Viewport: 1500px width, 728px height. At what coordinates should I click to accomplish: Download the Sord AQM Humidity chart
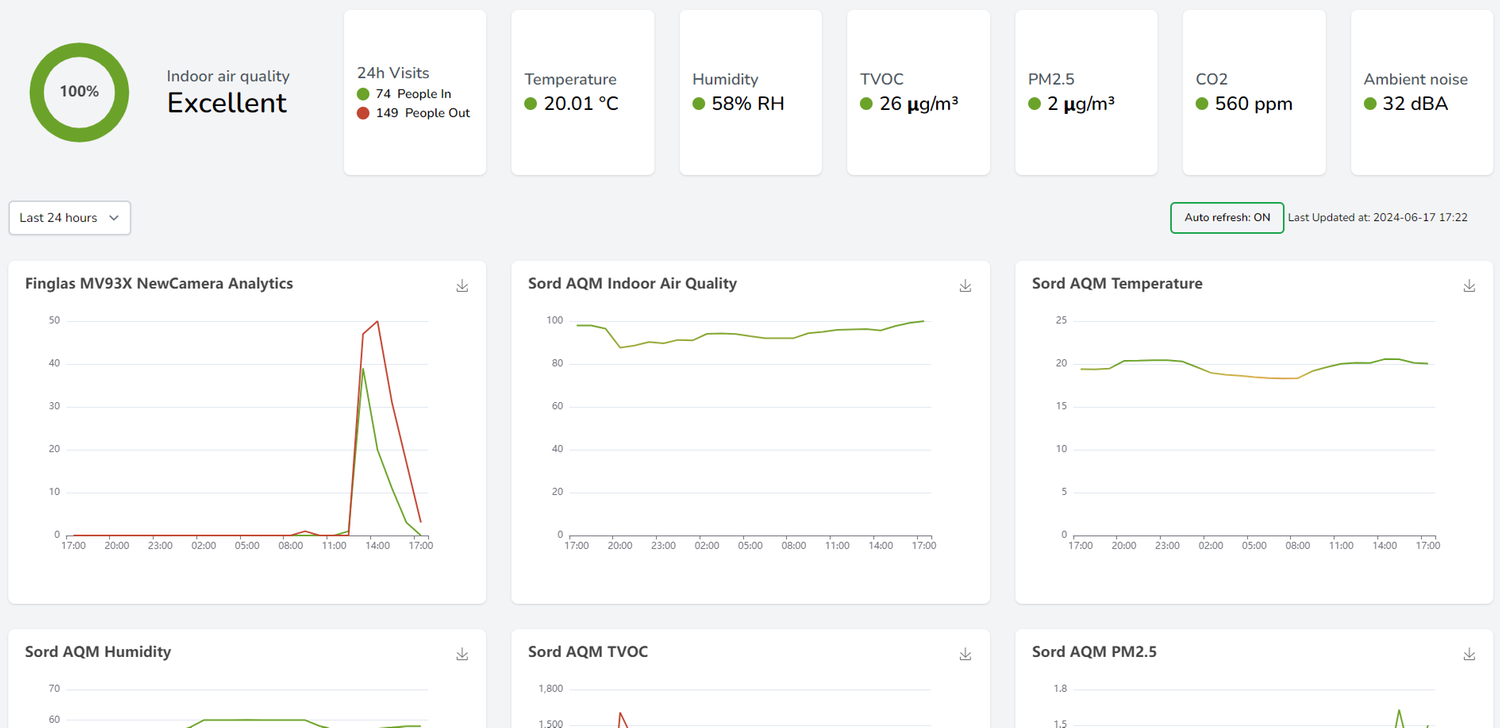(x=462, y=653)
